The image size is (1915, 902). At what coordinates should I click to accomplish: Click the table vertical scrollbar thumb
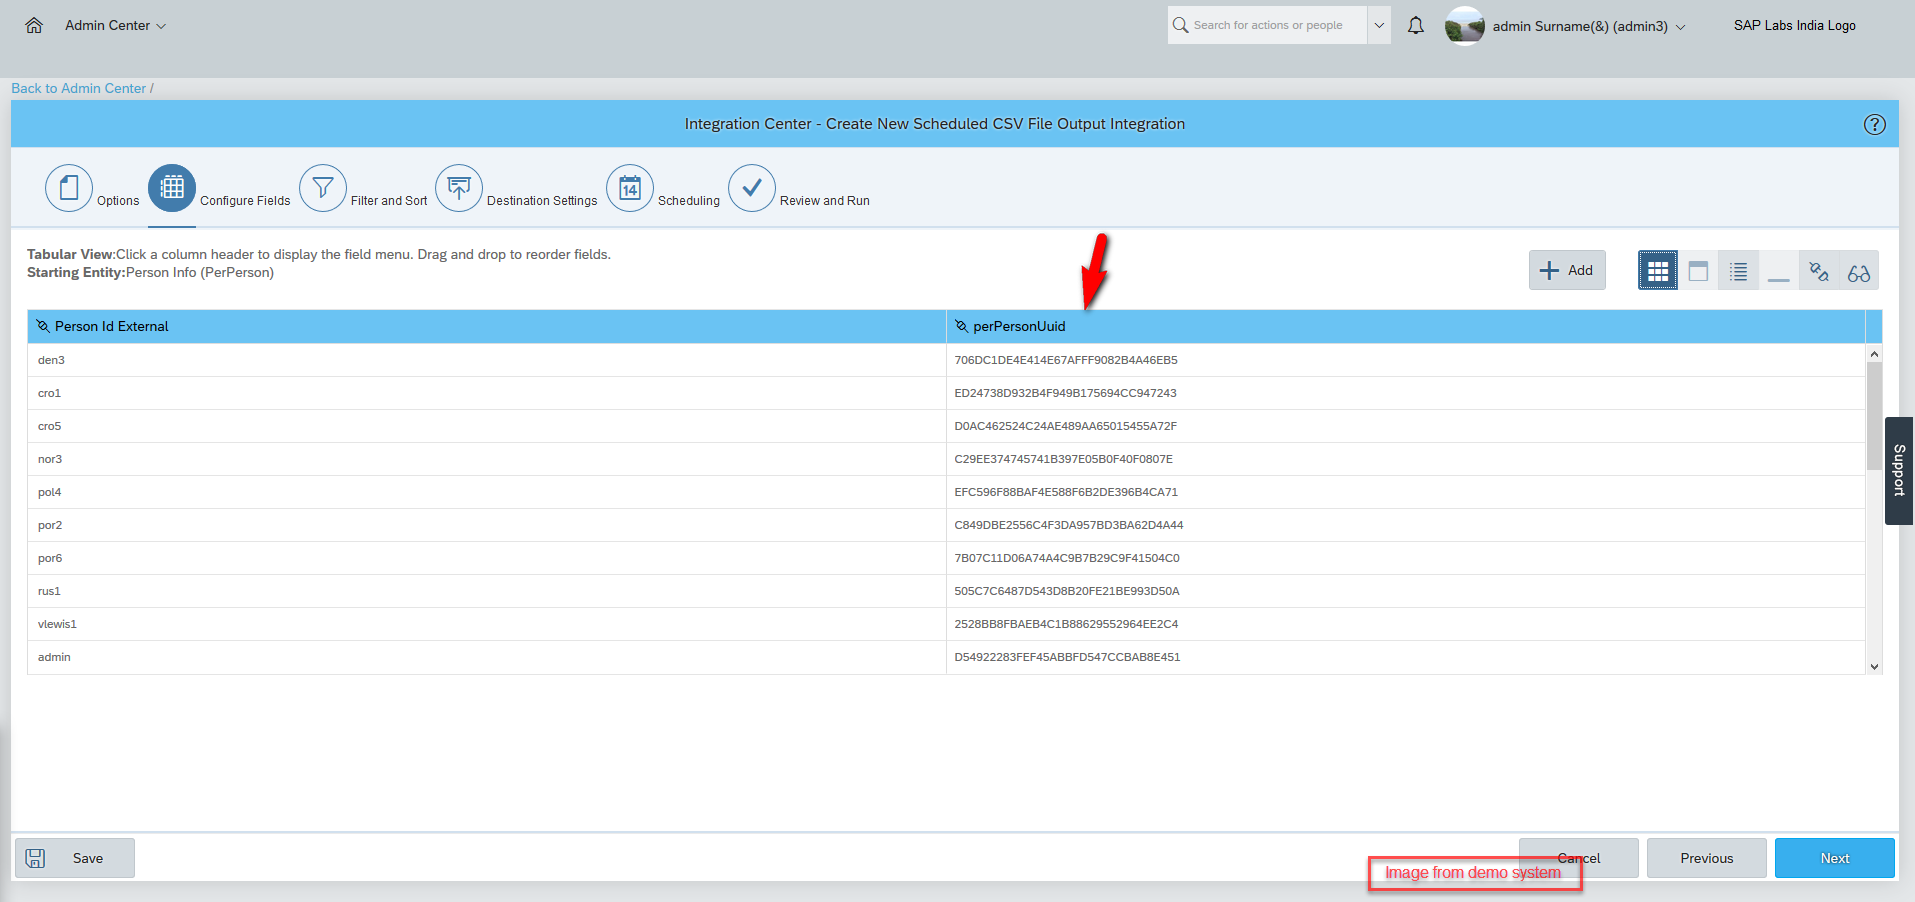click(1874, 416)
